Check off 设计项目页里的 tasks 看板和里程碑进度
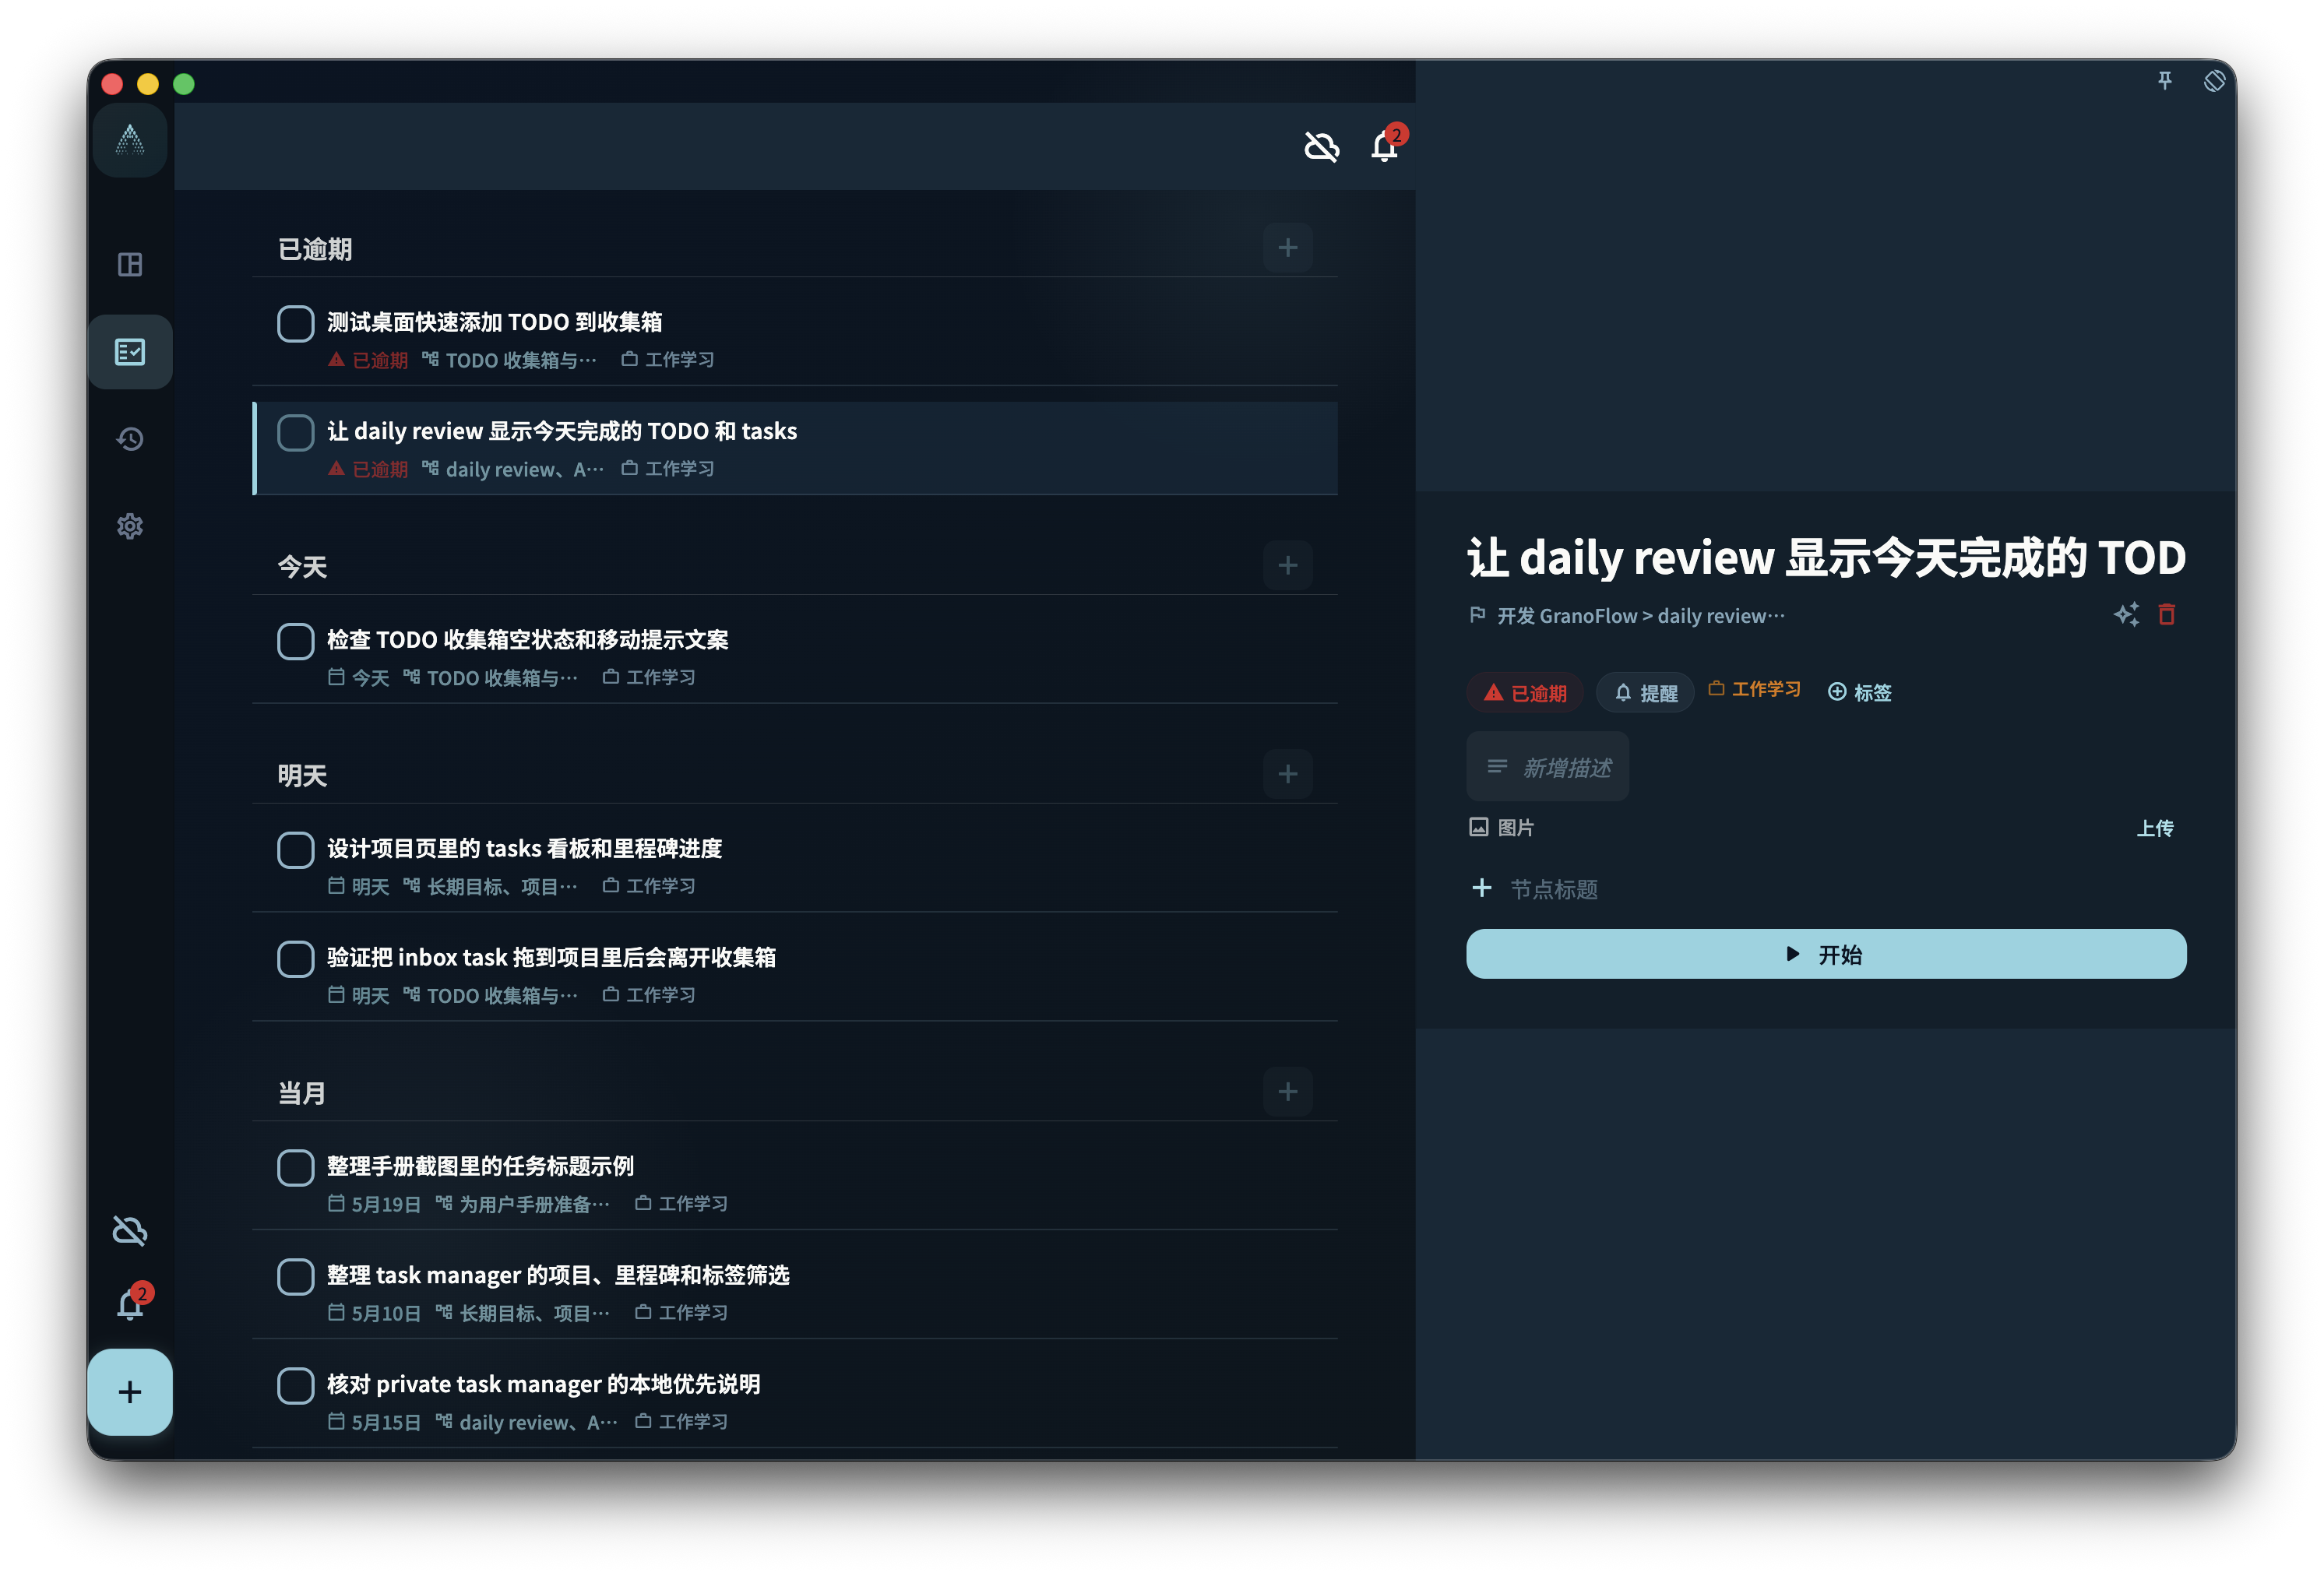The width and height of the screenshot is (2324, 1576). [295, 850]
